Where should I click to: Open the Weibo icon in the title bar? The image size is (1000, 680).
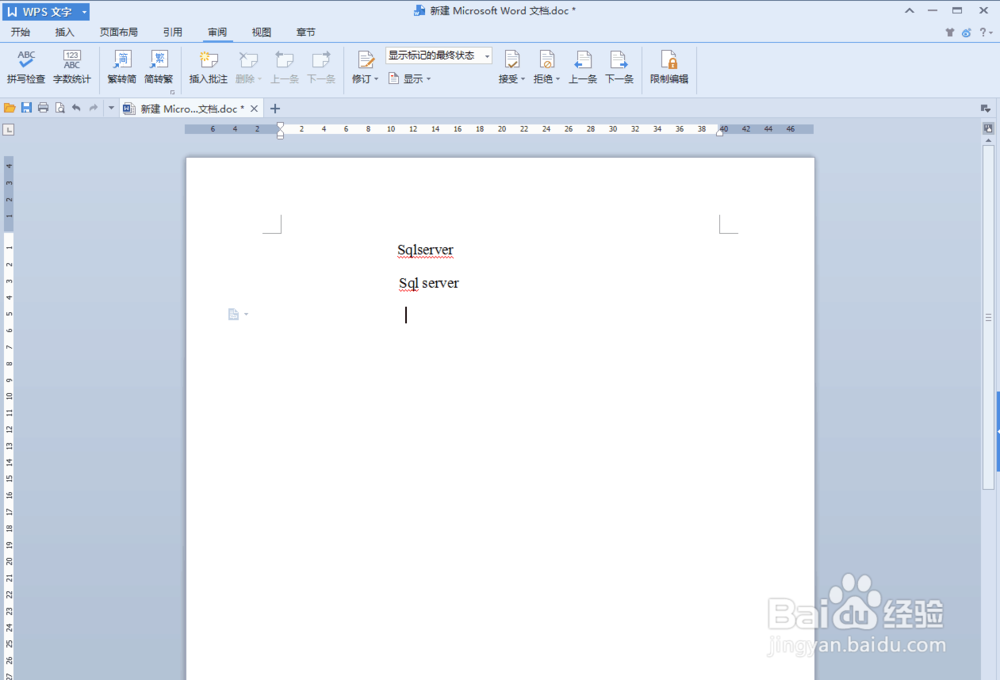(x=966, y=33)
